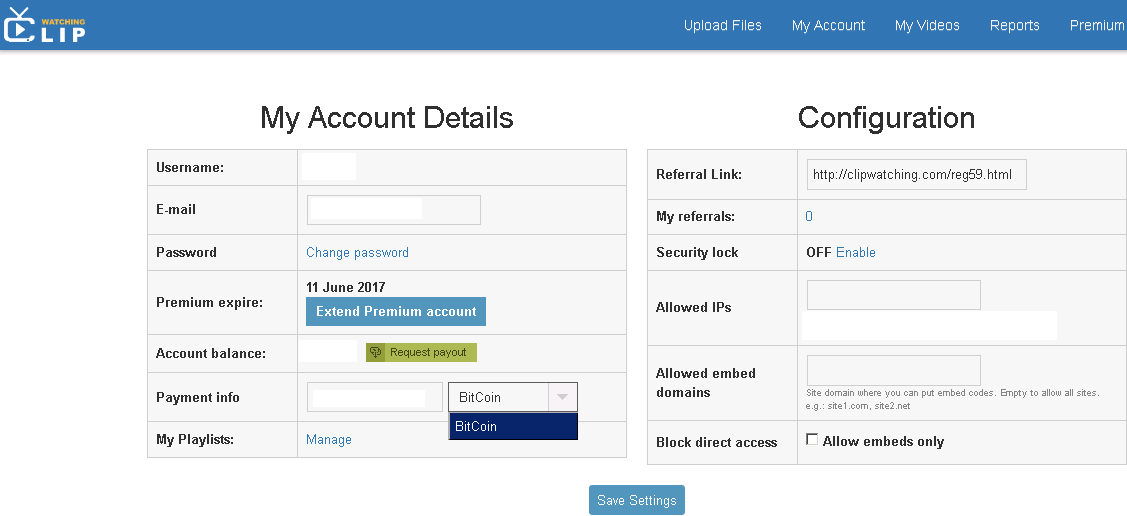Select BitCoin from the open dropdown list

513,426
